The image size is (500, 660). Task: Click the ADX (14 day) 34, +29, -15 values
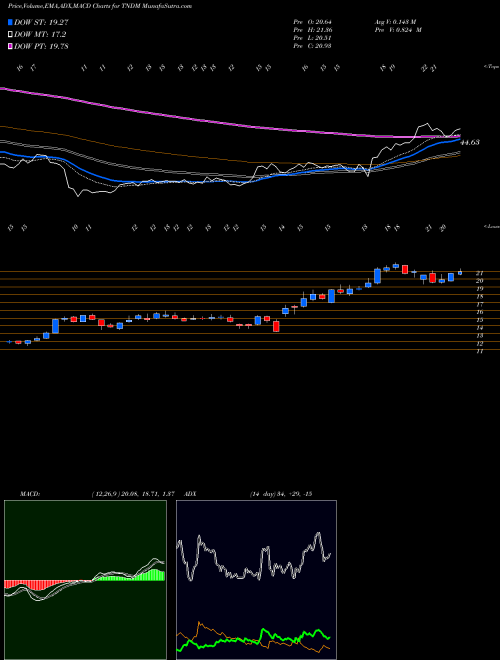point(280,494)
